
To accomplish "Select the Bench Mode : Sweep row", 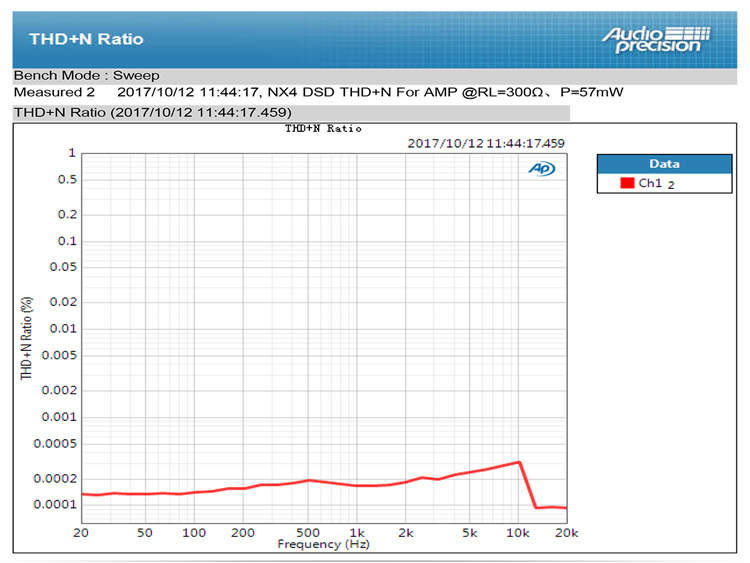I will [86, 75].
